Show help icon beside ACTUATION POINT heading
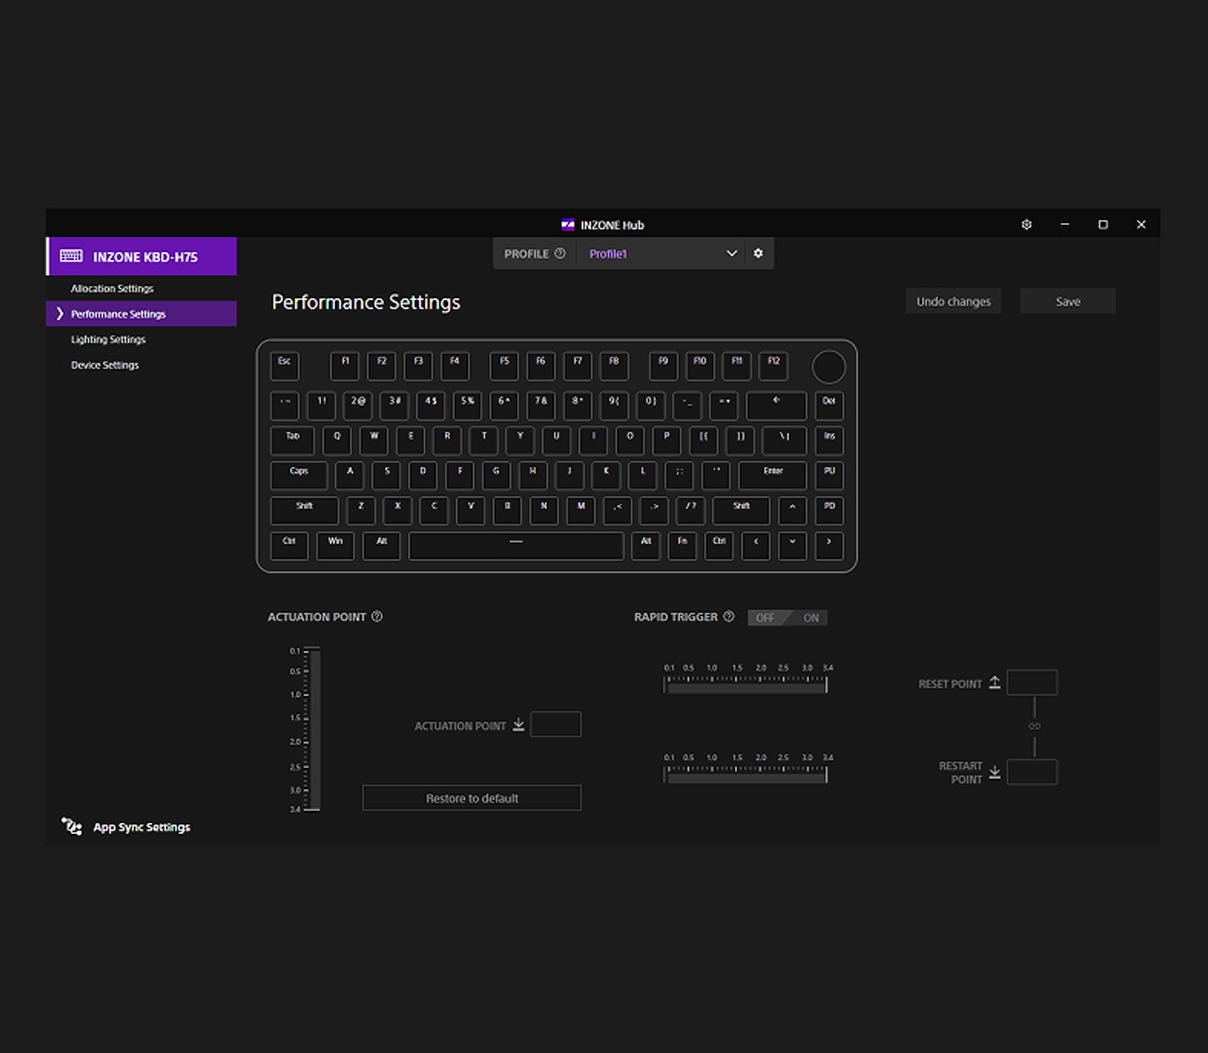This screenshot has height=1053, width=1208. tap(377, 617)
